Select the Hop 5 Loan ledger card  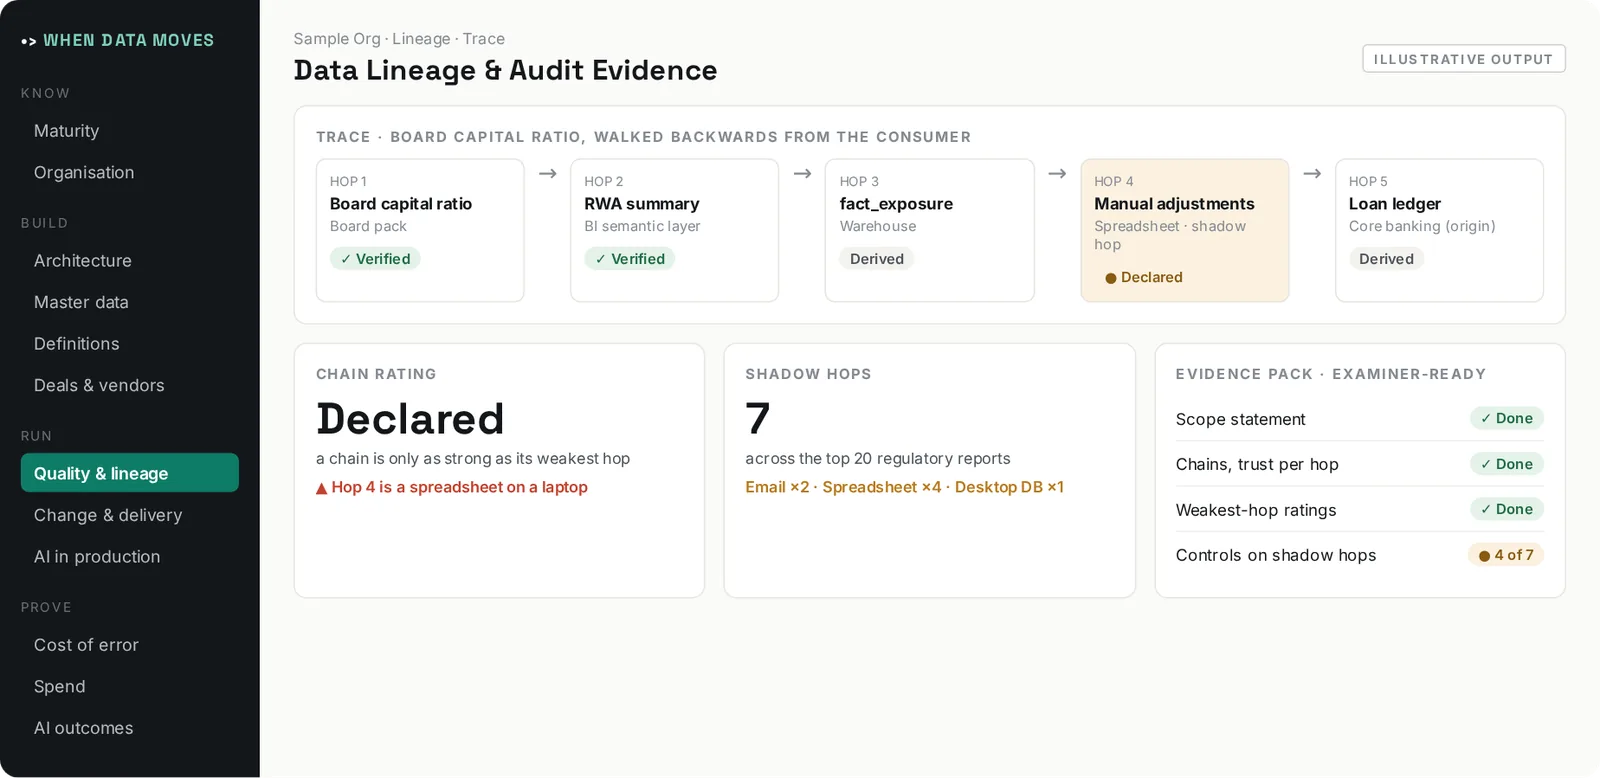(1440, 230)
